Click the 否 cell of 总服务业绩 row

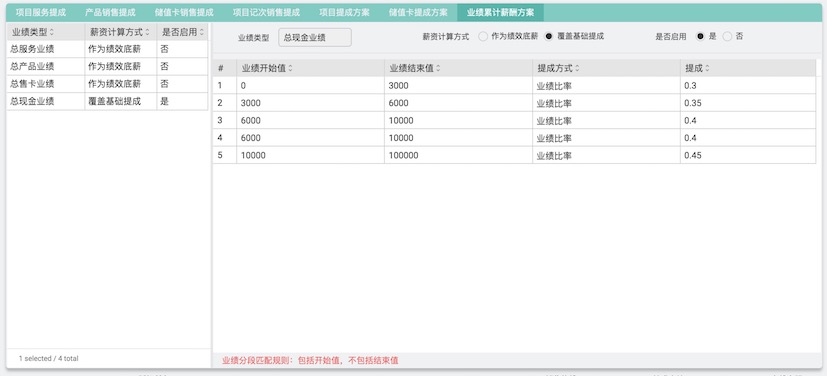[x=182, y=50]
